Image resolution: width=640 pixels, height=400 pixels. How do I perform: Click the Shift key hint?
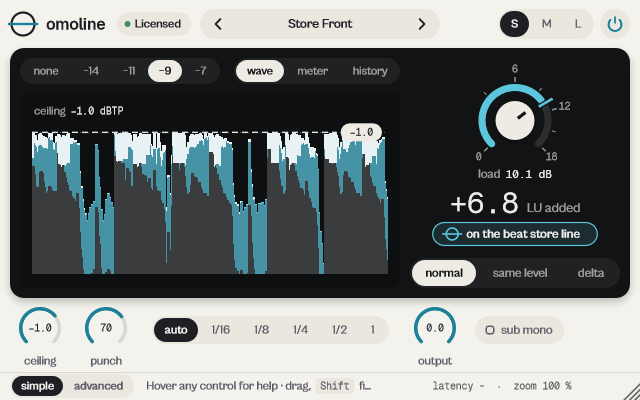pyautogui.click(x=334, y=386)
